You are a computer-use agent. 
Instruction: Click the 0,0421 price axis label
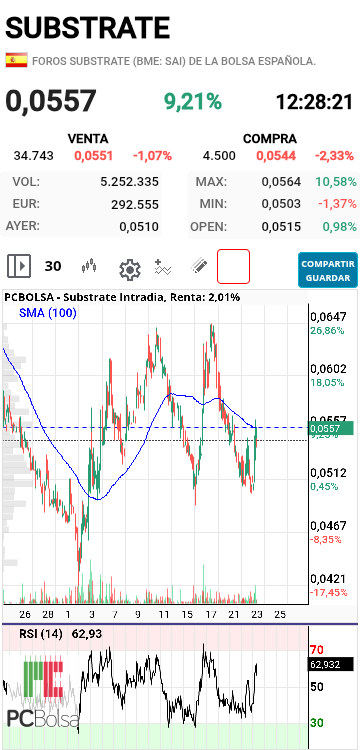click(x=328, y=579)
